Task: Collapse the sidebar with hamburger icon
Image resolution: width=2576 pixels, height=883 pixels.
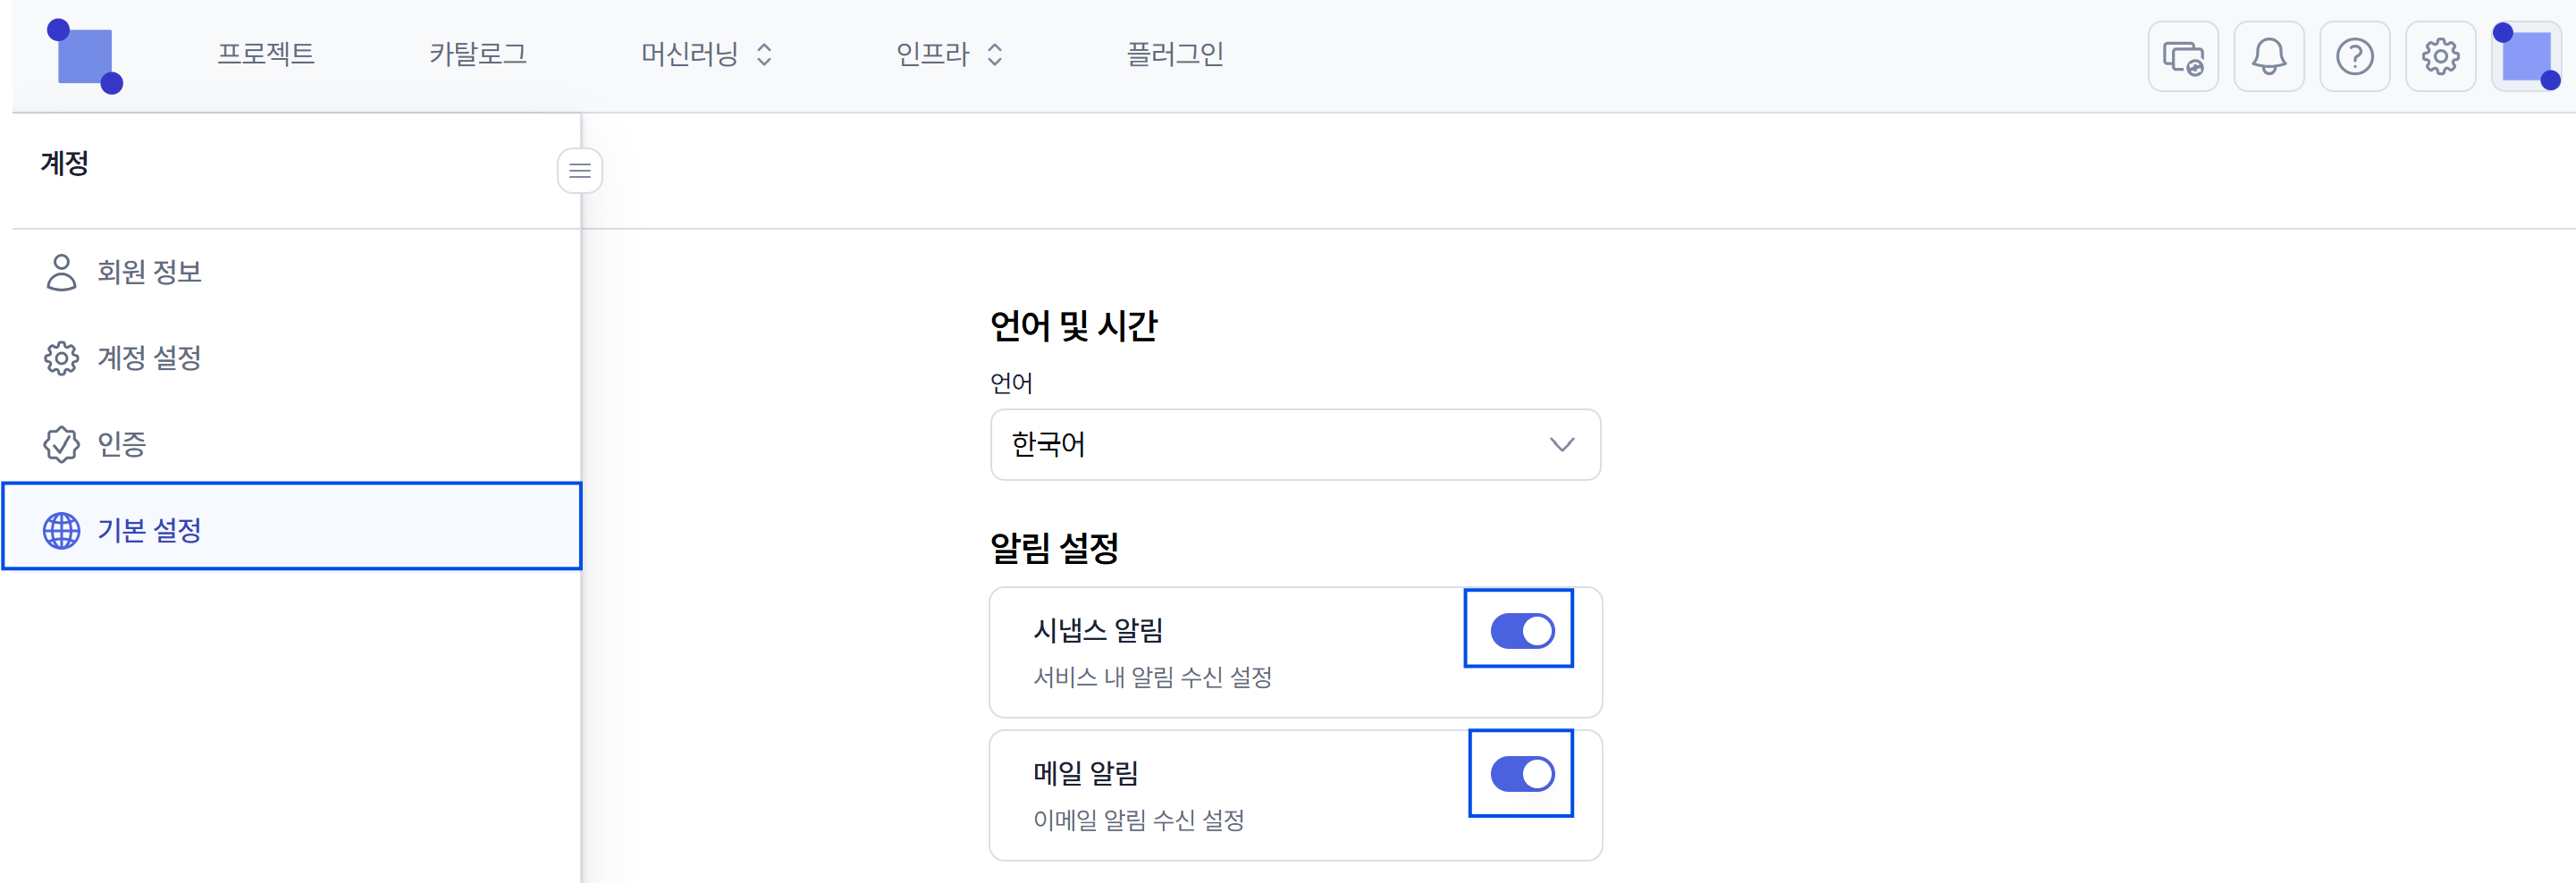Action: tap(580, 171)
